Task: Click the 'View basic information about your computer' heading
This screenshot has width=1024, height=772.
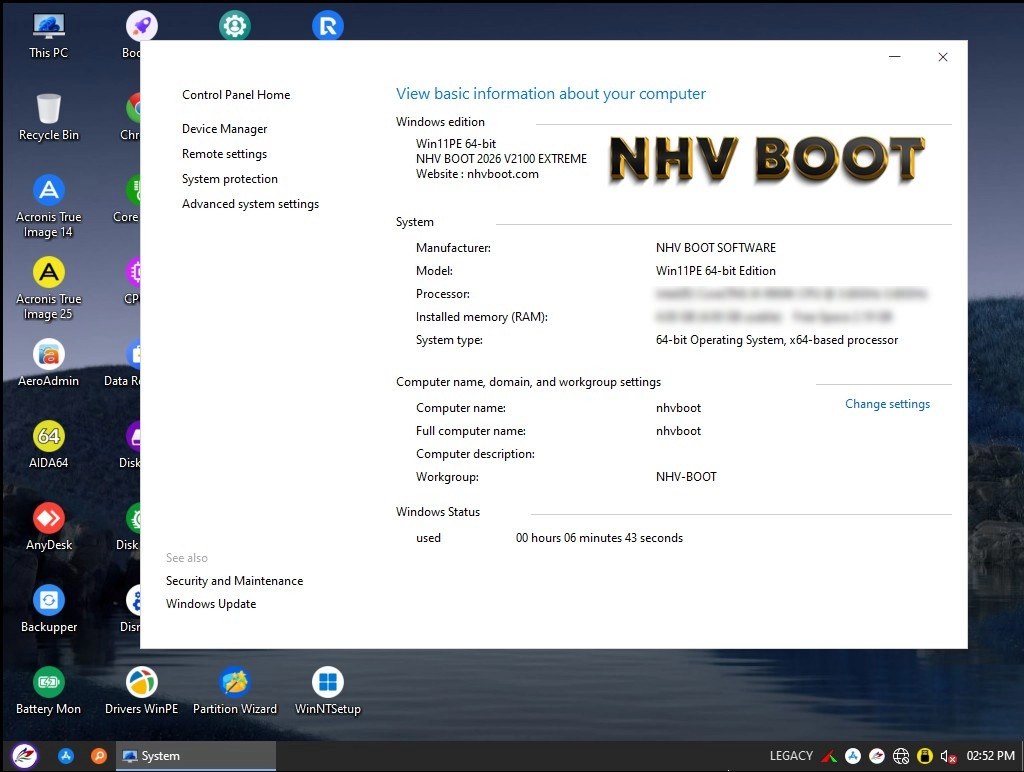Action: click(551, 93)
